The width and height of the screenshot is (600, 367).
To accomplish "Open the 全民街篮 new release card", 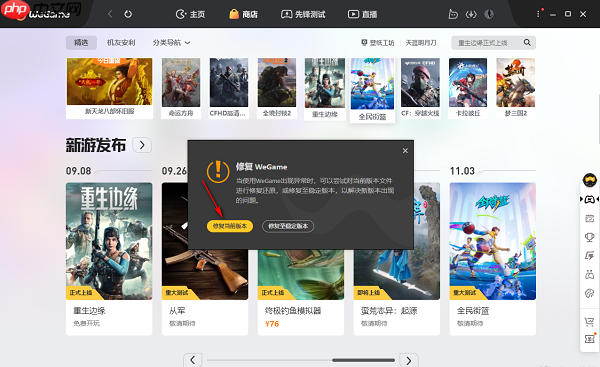I will 493,259.
